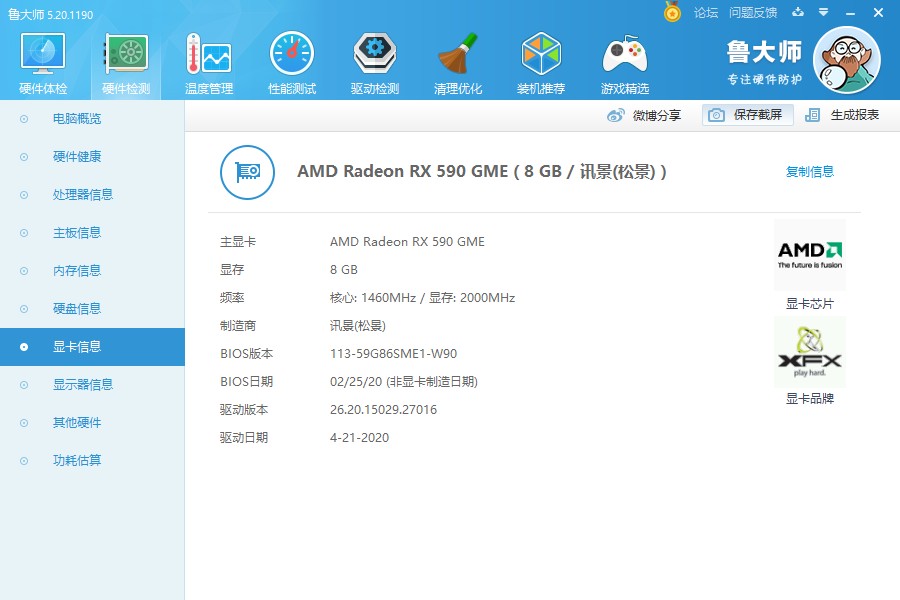The image size is (900, 600).
Task: Click the gold medal icon in title bar
Action: 672,13
